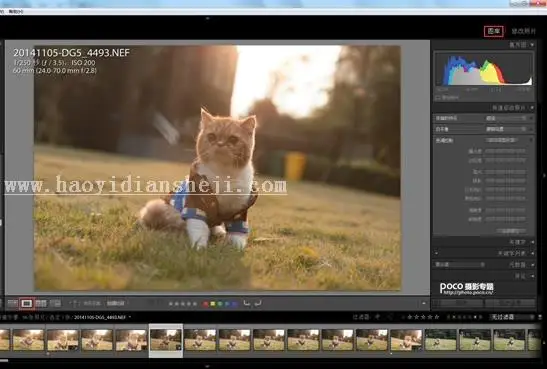Click the reset all button in Quick Develop
The image size is (547, 369).
click(511, 231)
